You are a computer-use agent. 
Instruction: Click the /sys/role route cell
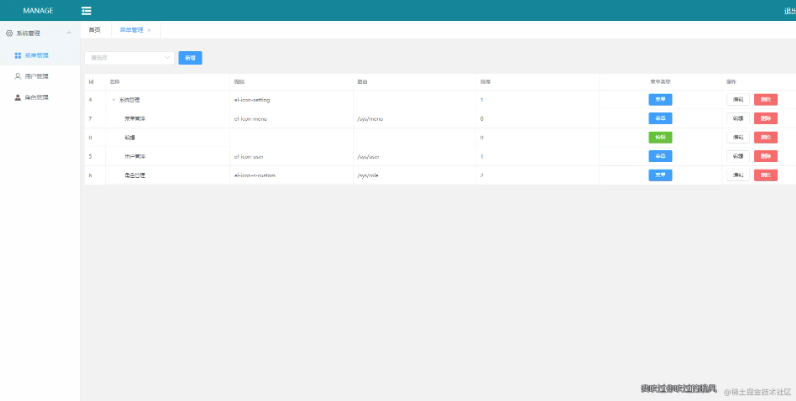pyautogui.click(x=369, y=176)
